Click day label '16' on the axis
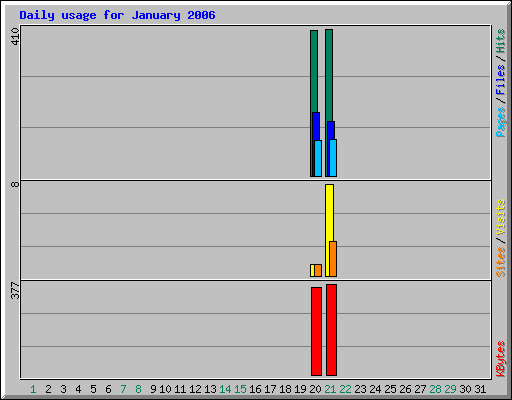The height and width of the screenshot is (400, 512). [x=255, y=389]
